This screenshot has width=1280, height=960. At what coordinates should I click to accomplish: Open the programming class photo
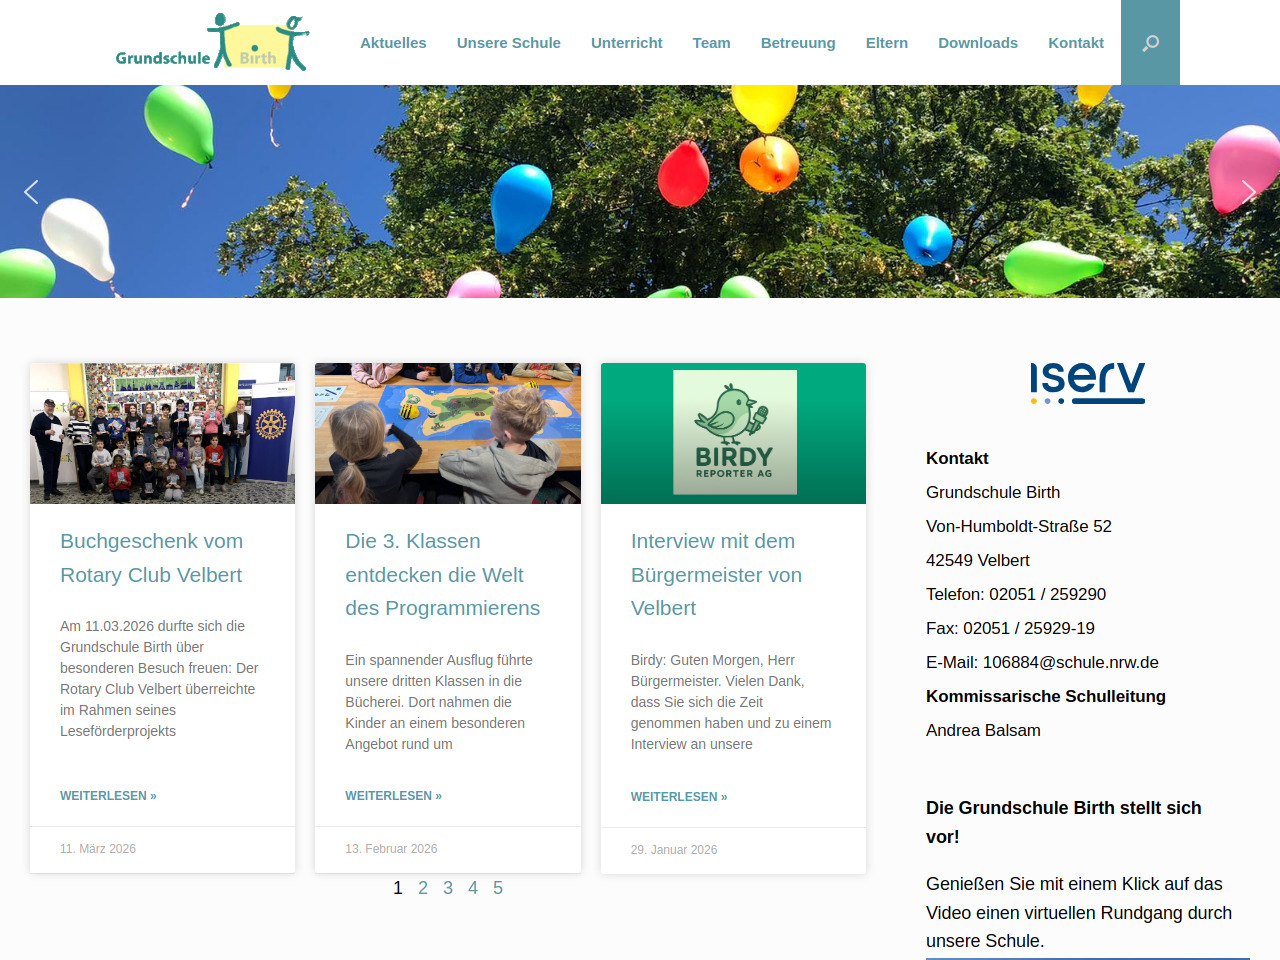(447, 433)
